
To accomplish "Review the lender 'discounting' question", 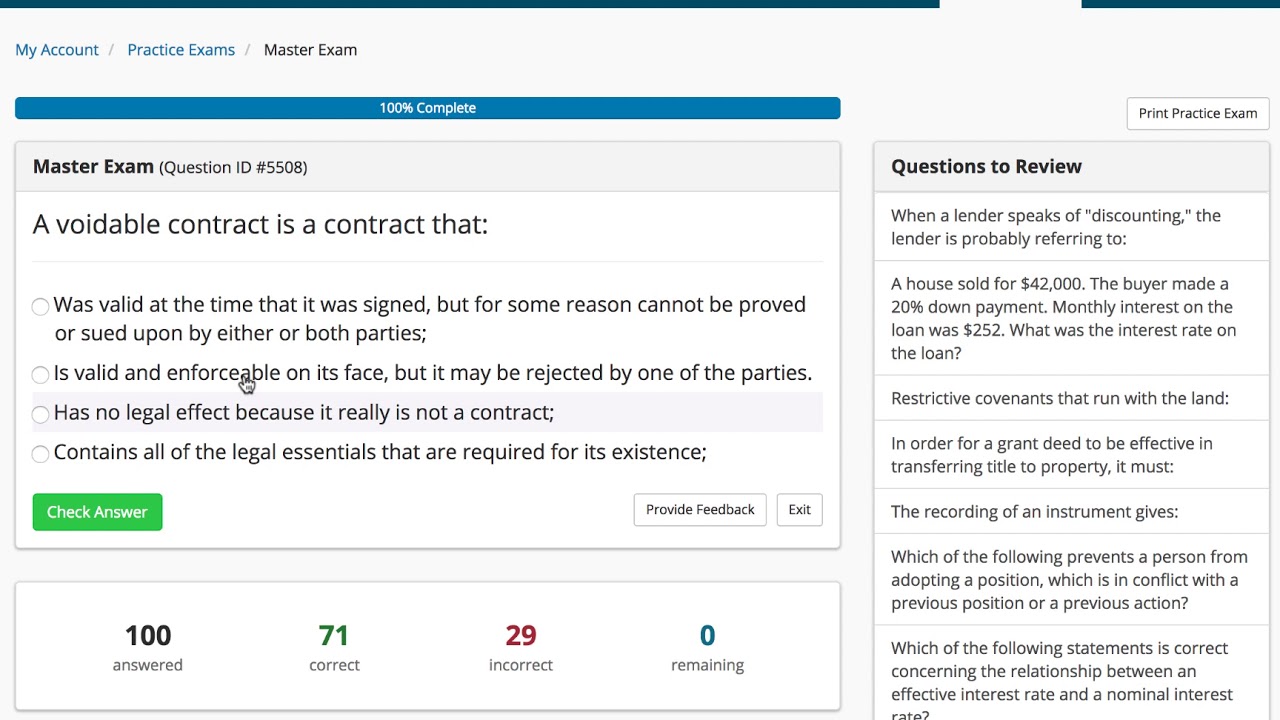I will (1055, 227).
